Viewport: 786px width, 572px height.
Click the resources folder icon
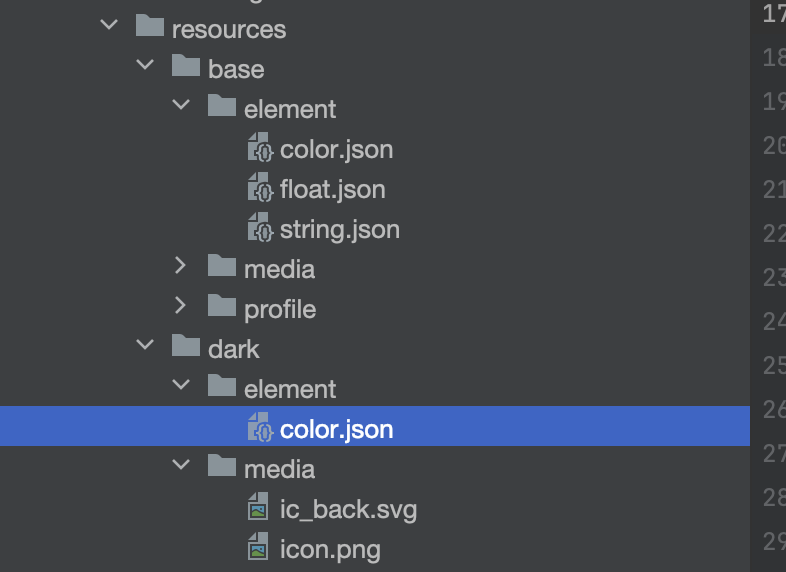tap(149, 27)
